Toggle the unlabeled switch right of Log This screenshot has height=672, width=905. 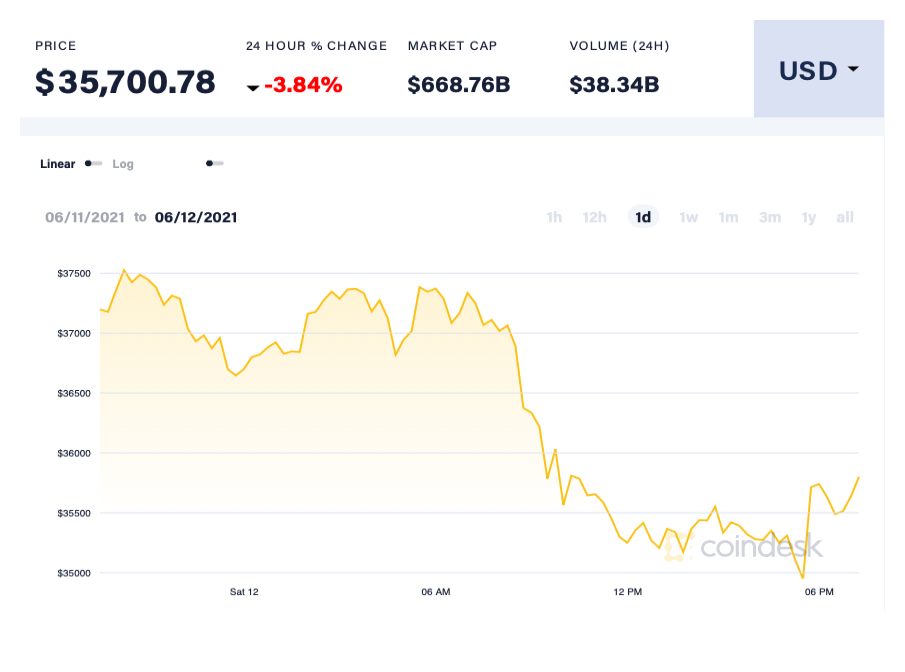(214, 163)
